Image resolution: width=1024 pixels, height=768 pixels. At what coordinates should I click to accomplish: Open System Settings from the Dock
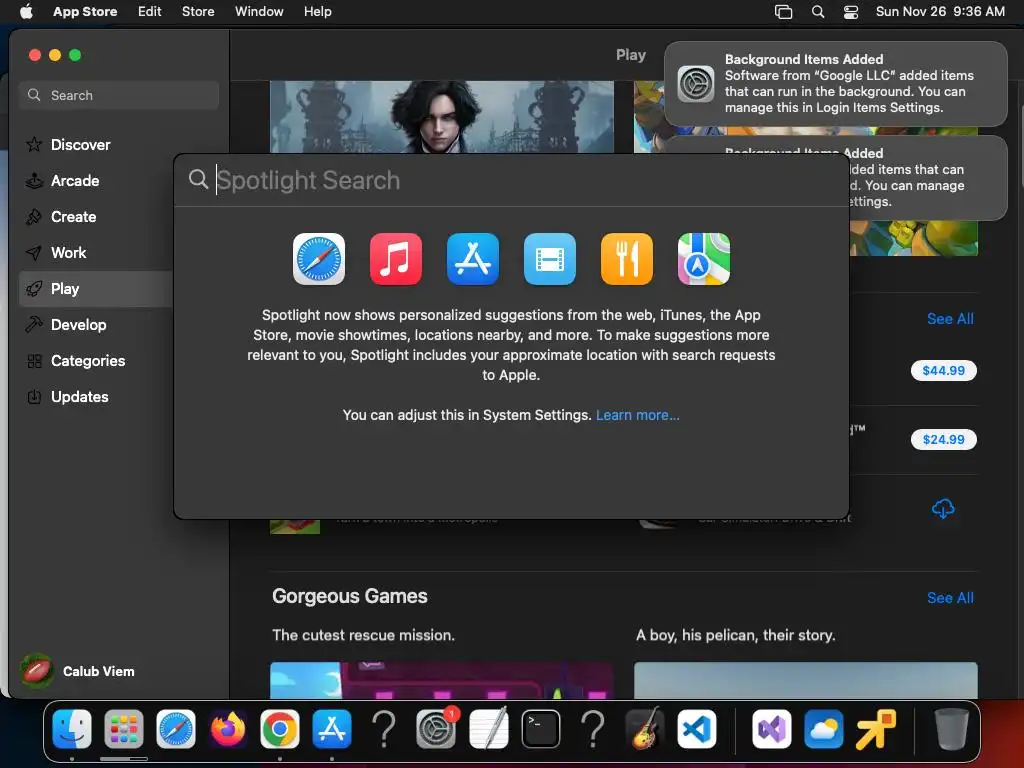click(x=436, y=729)
